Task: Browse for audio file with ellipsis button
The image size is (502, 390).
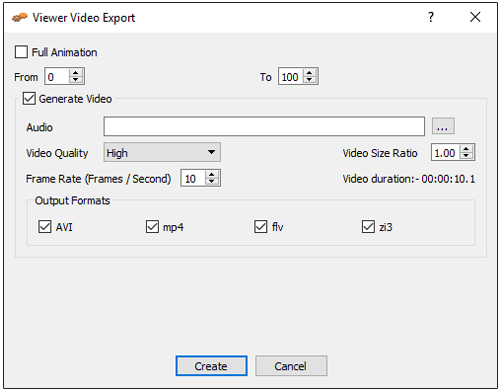Action: (443, 126)
